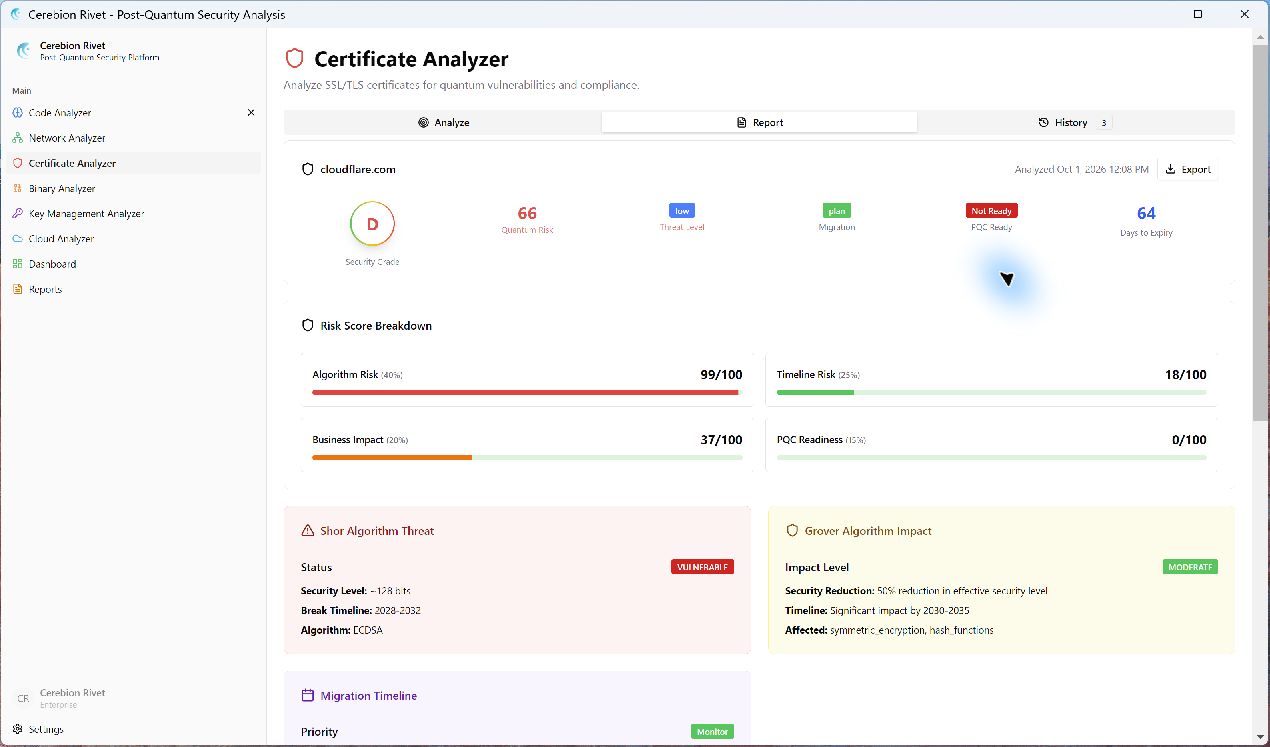Click the History count badge 3
This screenshot has height=747, width=1270.
pyautogui.click(x=1103, y=123)
